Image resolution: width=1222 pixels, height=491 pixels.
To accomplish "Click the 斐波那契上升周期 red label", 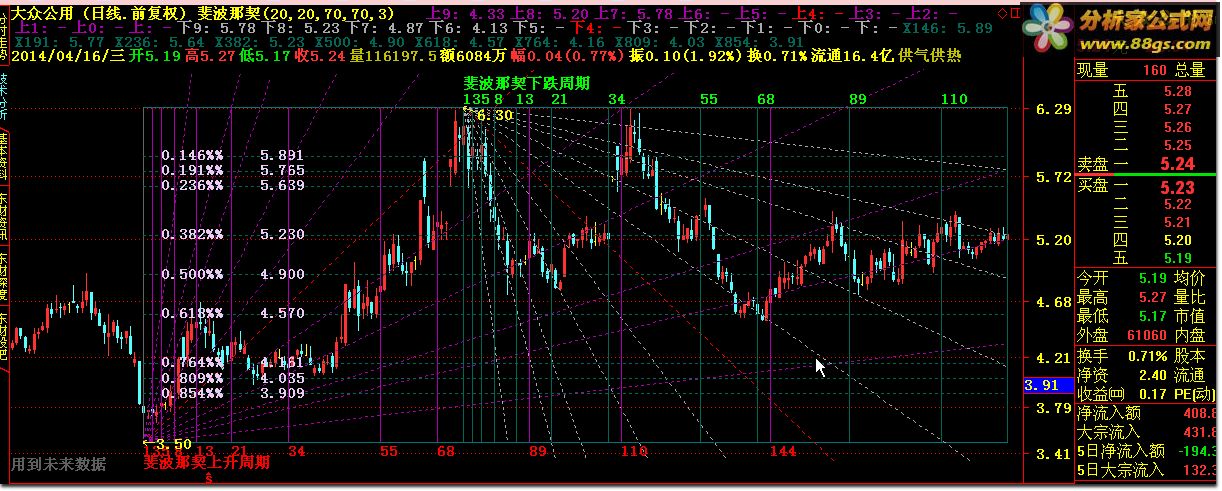I will coord(207,463).
